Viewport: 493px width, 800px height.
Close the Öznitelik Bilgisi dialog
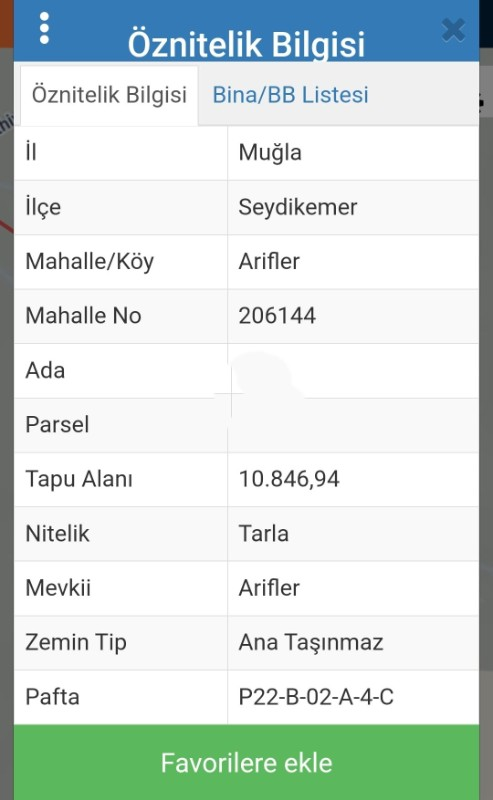pyautogui.click(x=453, y=30)
